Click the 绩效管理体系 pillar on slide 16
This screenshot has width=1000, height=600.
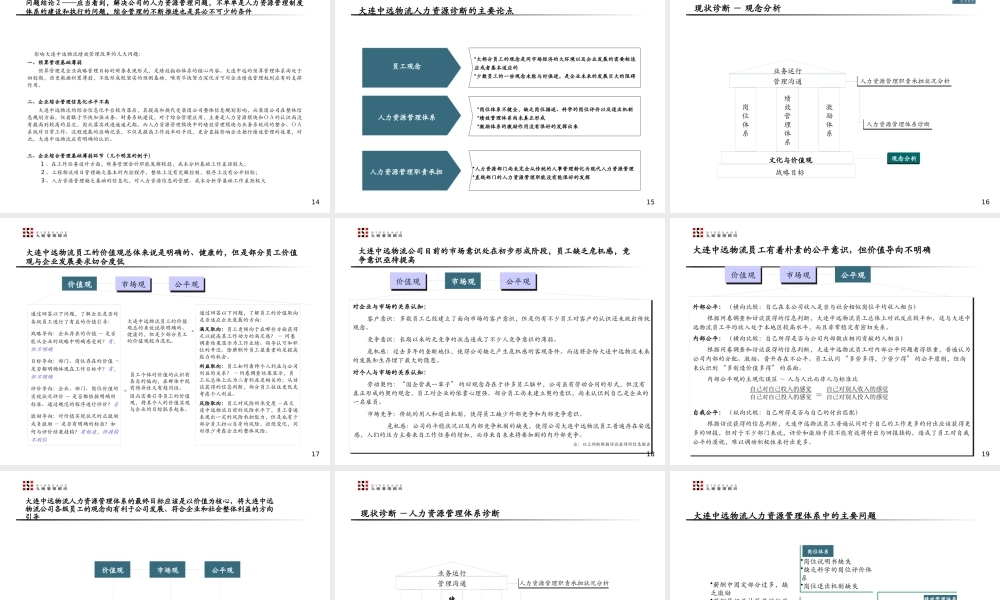point(788,120)
